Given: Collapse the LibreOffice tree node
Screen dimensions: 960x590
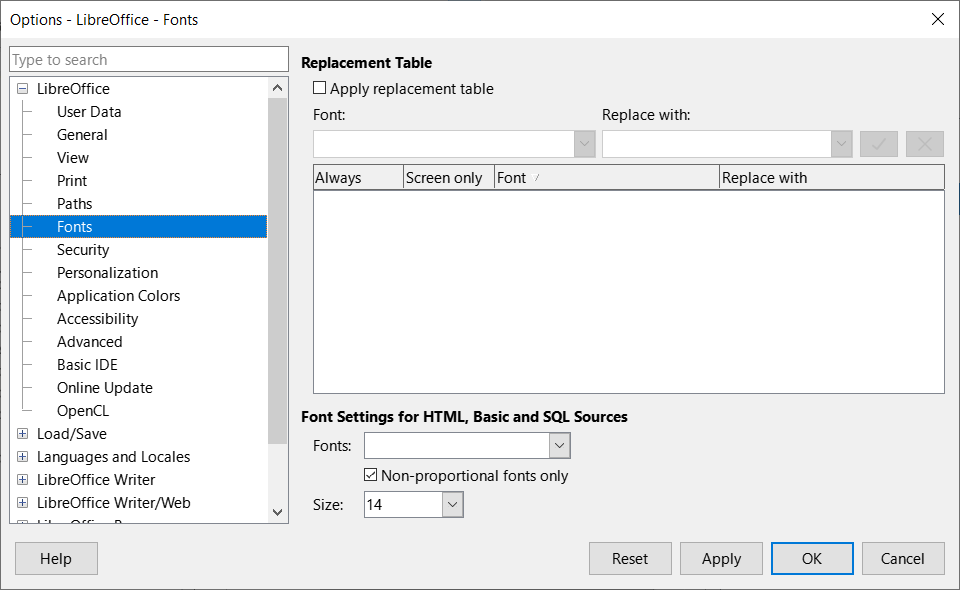Looking at the screenshot, I should [x=22, y=88].
